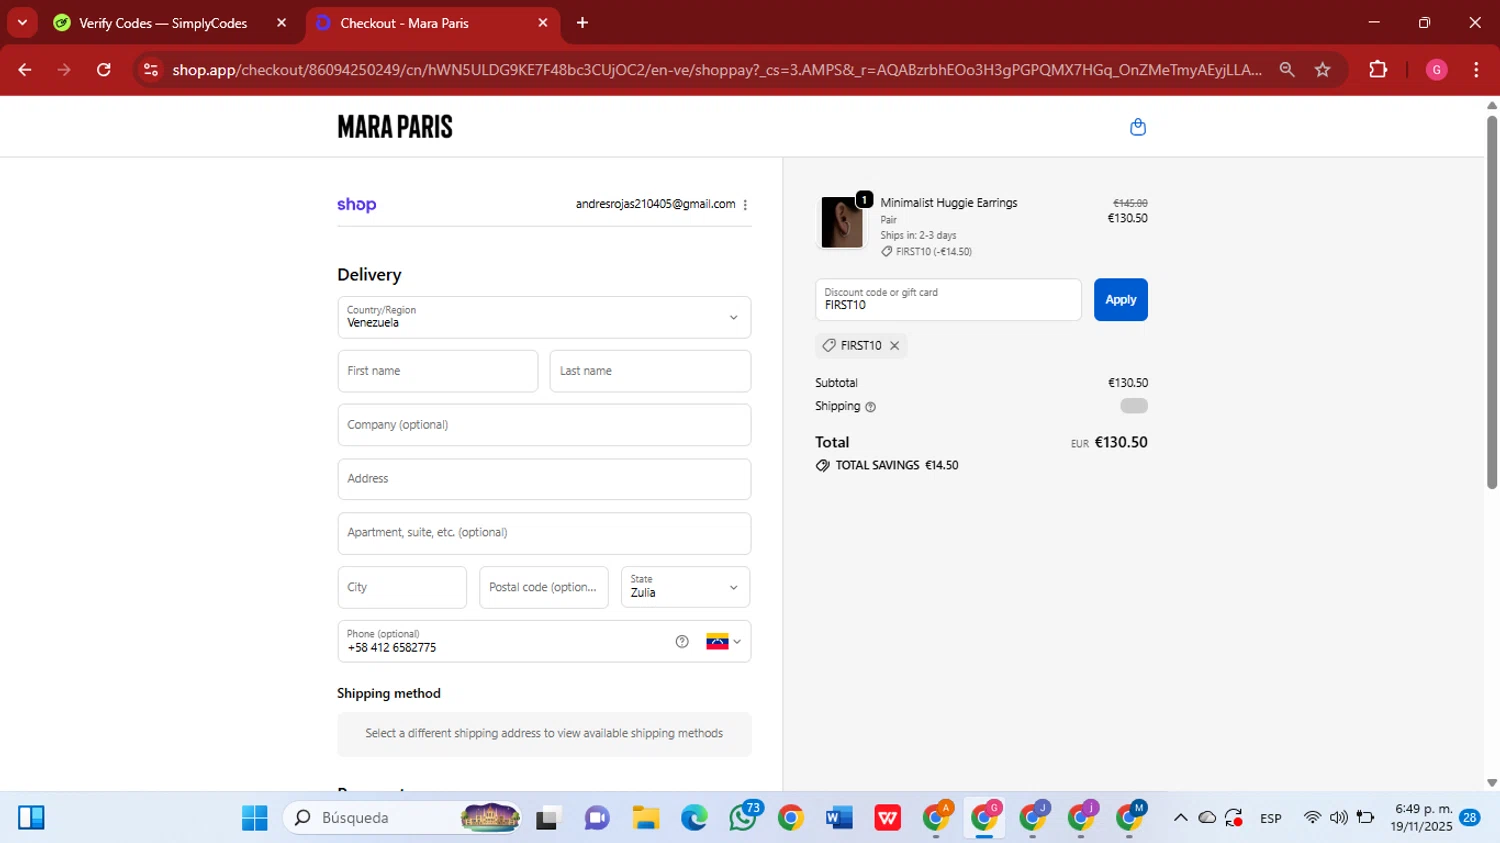Open WhatsApp from the taskbar
Viewport: 1500px width, 843px height.
click(743, 818)
